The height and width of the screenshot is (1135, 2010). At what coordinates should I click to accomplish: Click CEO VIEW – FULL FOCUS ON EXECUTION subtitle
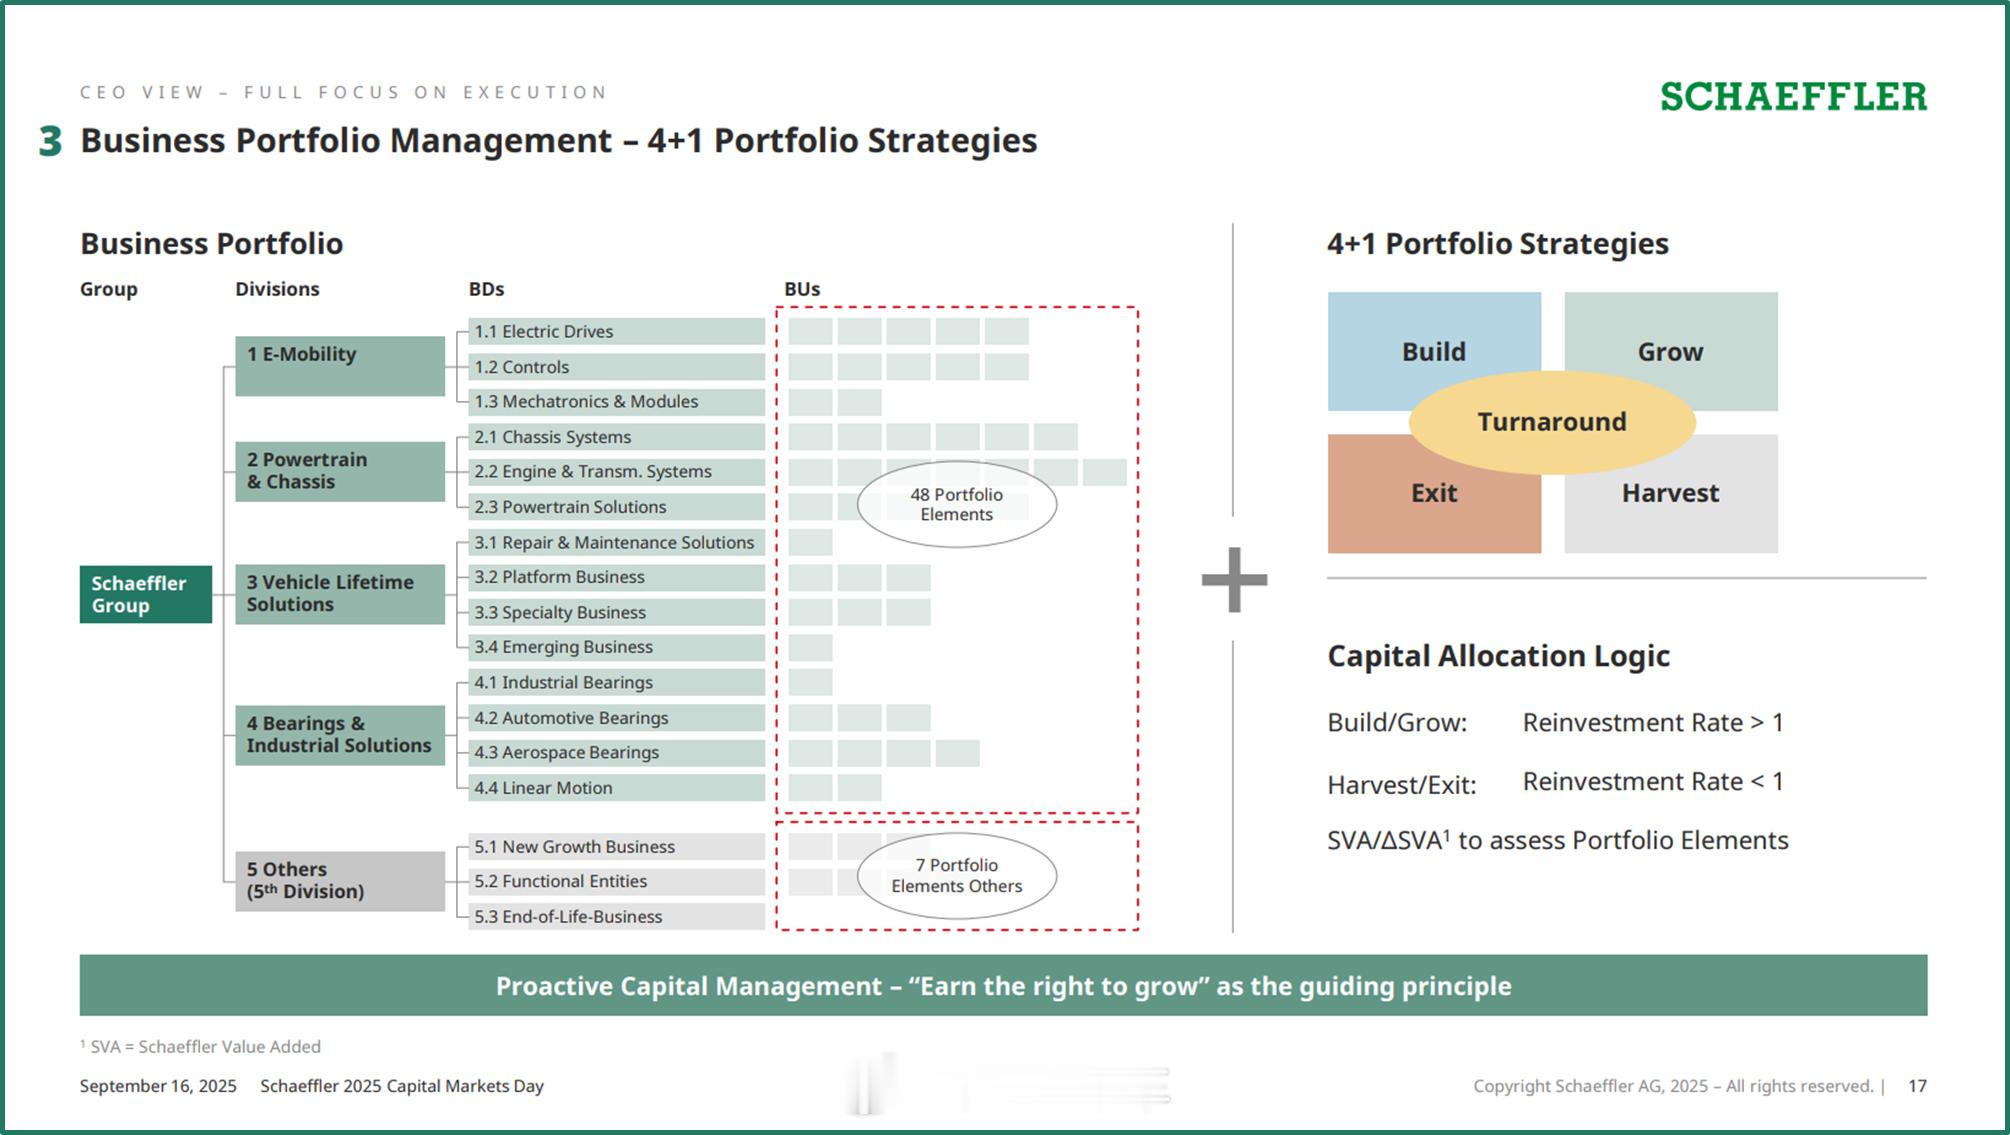click(344, 92)
